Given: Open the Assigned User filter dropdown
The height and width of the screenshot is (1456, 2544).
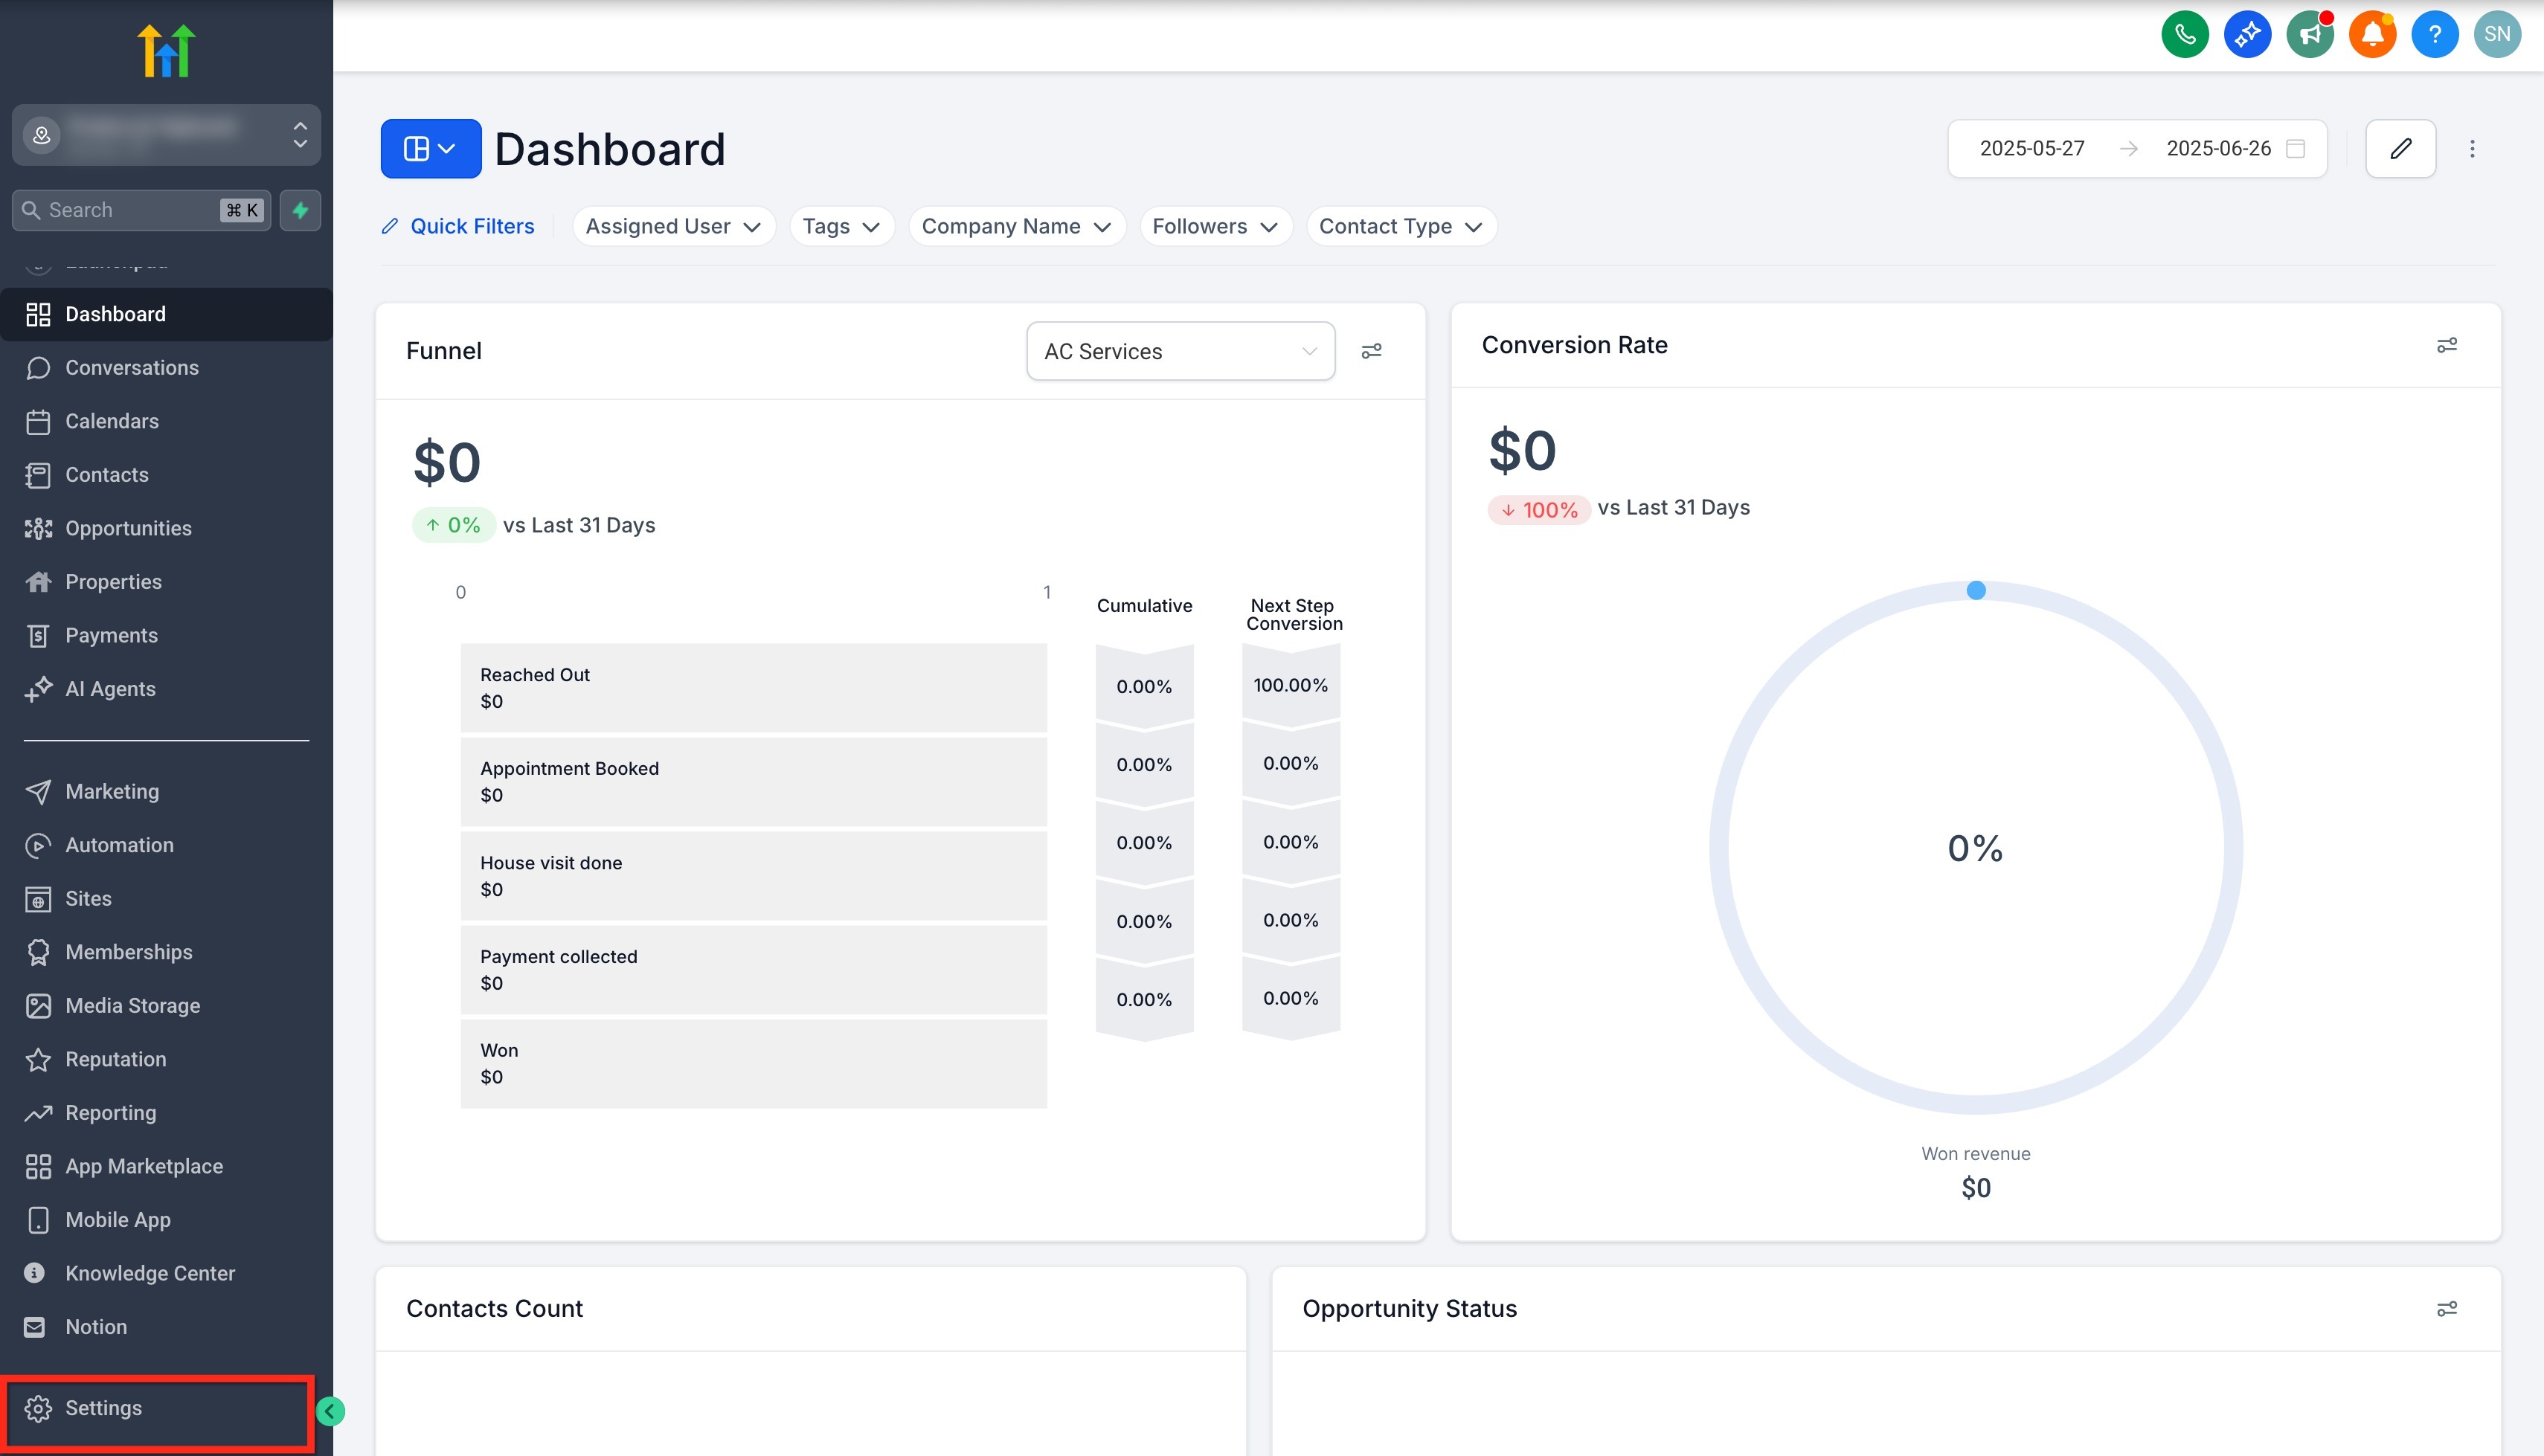Looking at the screenshot, I should click(x=673, y=226).
